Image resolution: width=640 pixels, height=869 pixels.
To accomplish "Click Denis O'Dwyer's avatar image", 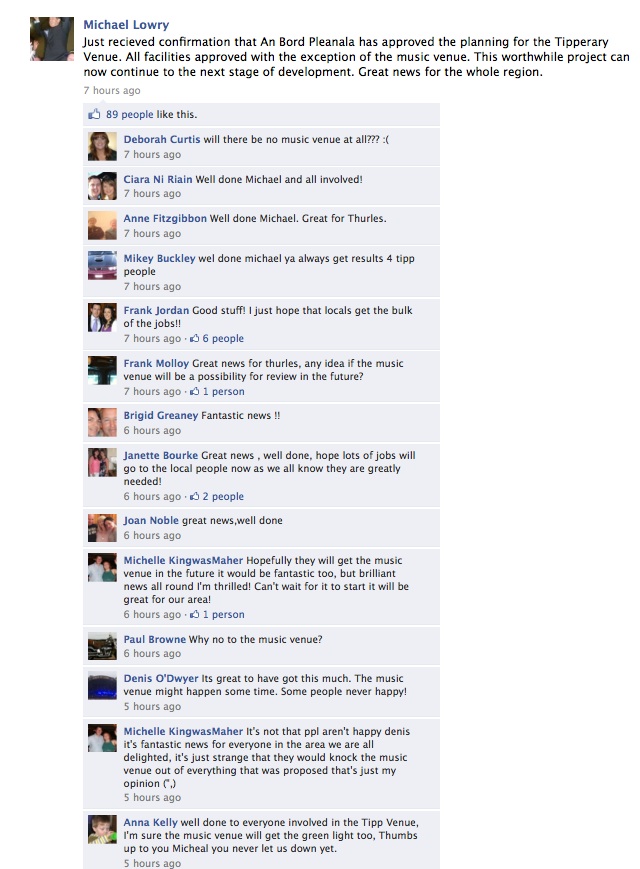I will (x=103, y=686).
